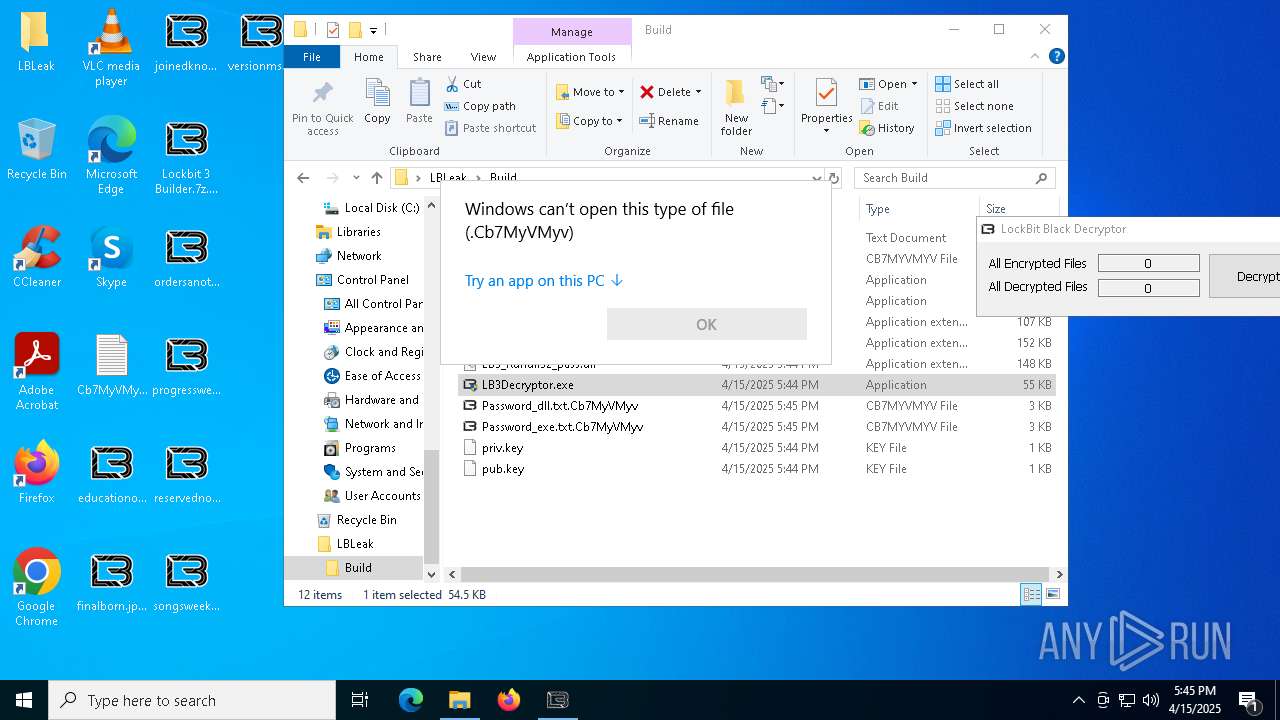Click the New folder icon
This screenshot has height=720, width=1280.
pos(736,94)
